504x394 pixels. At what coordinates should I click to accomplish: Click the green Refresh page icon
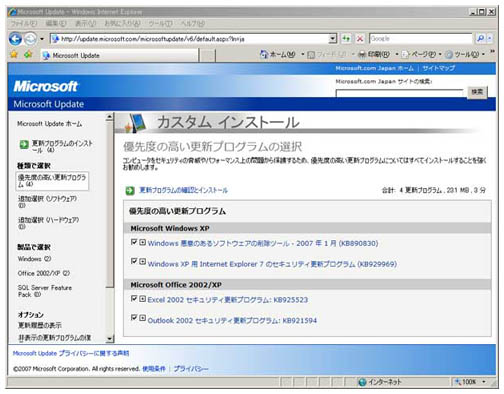(347, 39)
